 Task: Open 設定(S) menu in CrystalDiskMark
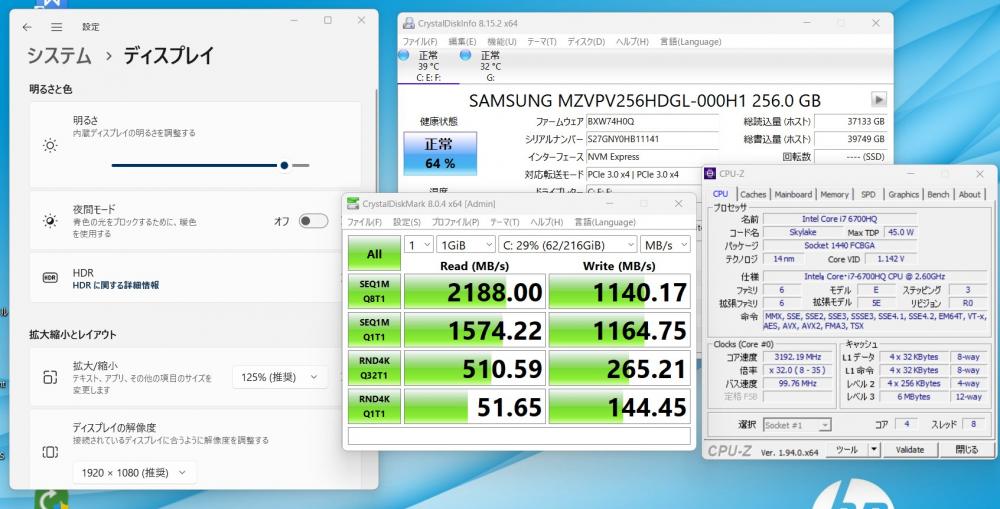click(406, 222)
